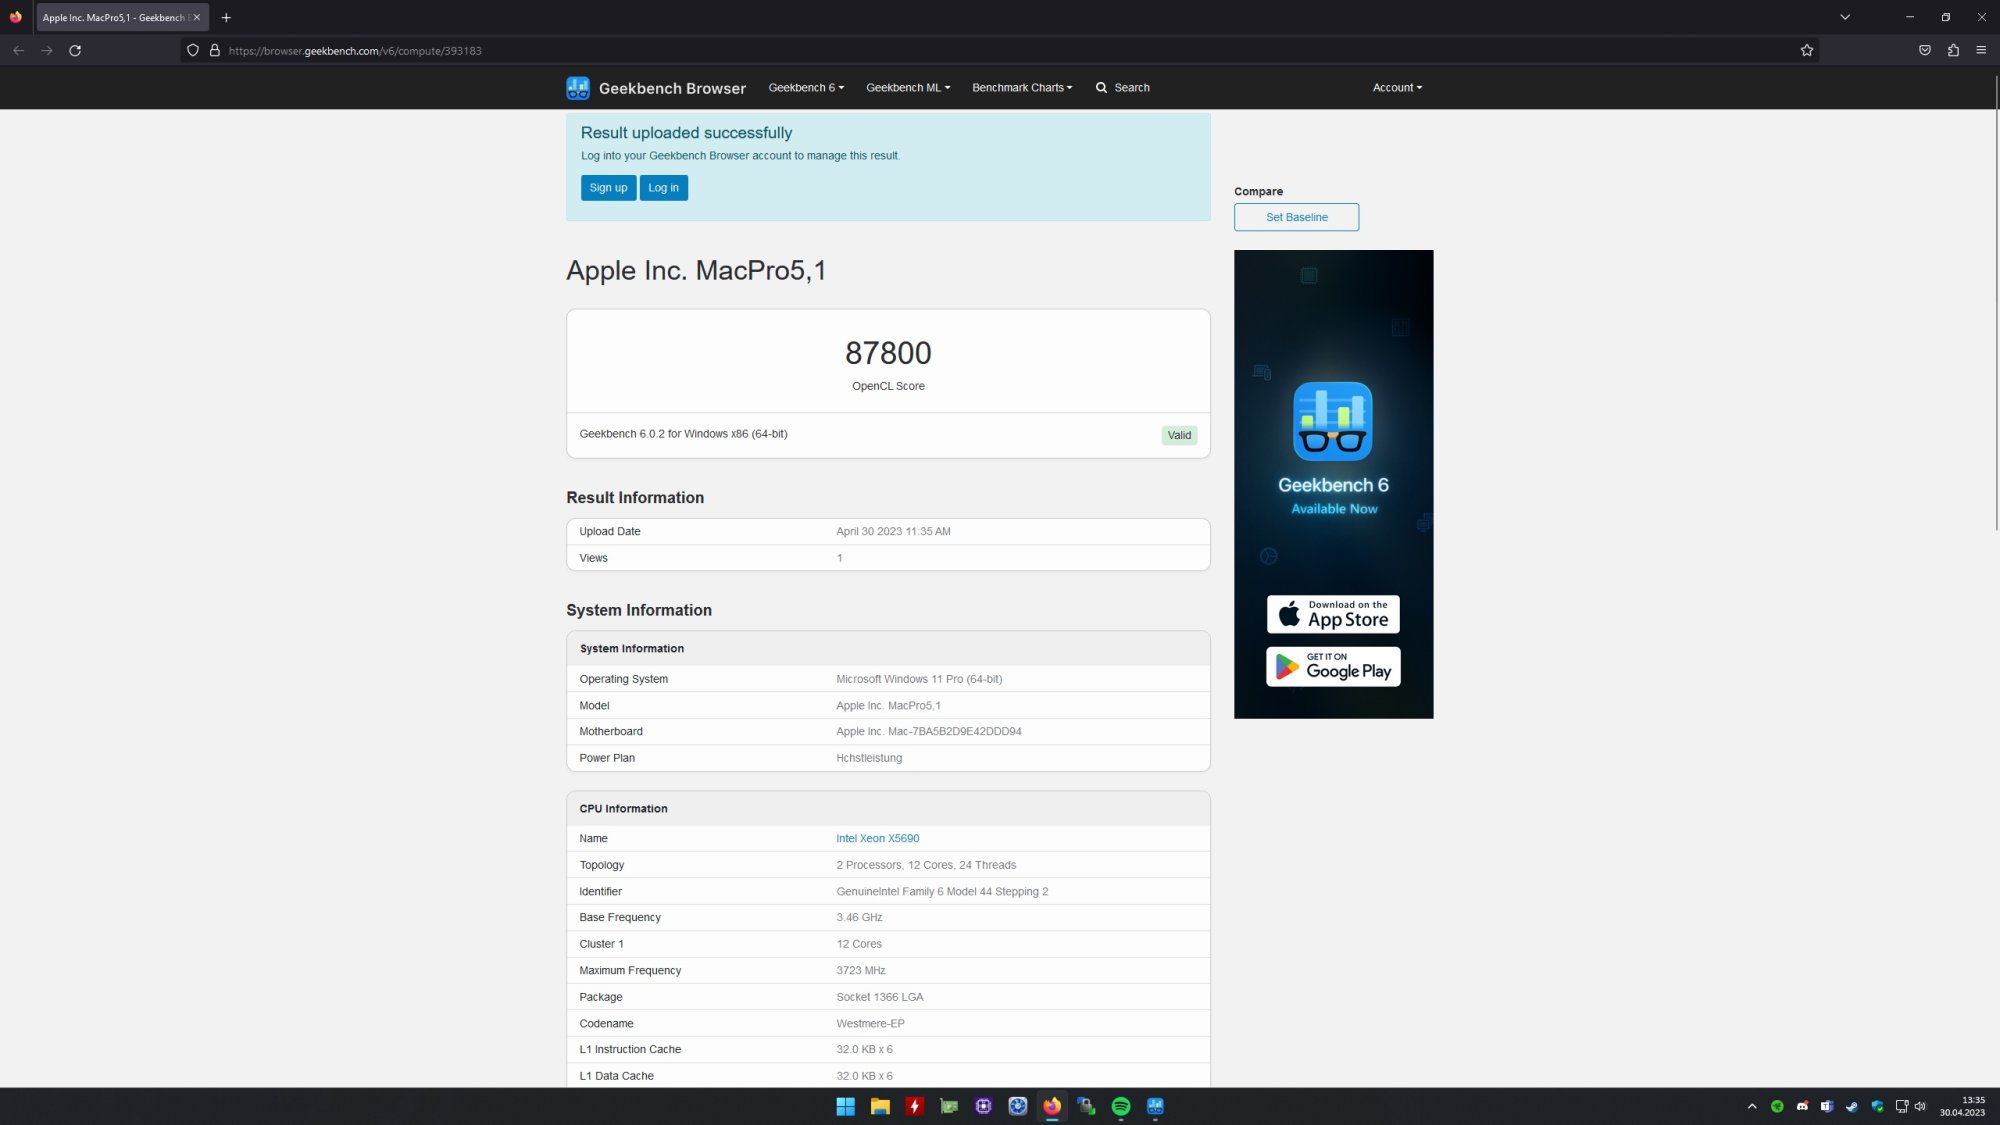Viewport: 2000px width, 1125px height.
Task: Open the Geekbench app in taskbar
Action: coord(1155,1106)
